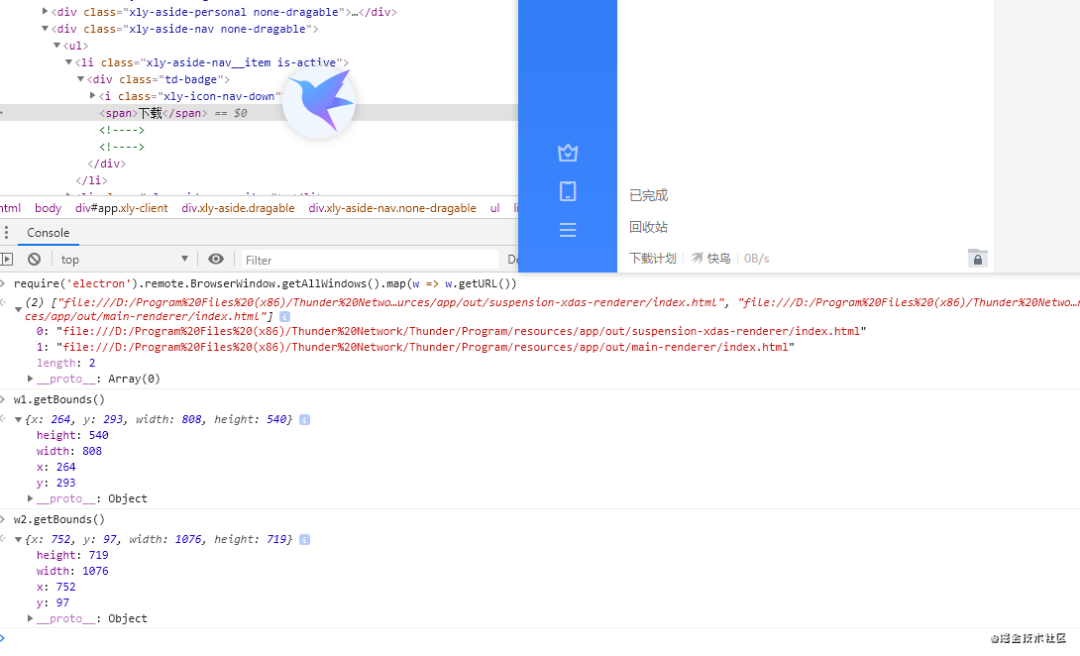The height and width of the screenshot is (656, 1080).
Task: Click 'y: 293' property
Action: point(56,482)
